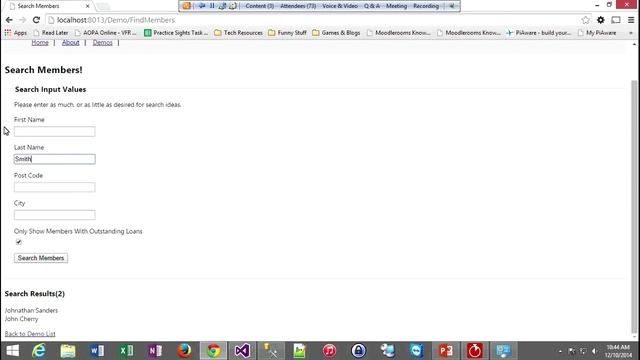Focus the Post Code input field

(x=55, y=187)
